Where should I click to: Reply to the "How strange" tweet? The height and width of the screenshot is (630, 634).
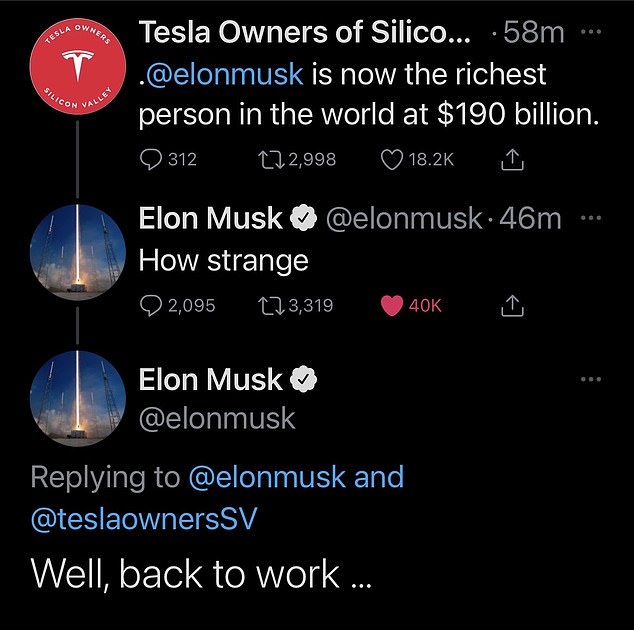151,306
